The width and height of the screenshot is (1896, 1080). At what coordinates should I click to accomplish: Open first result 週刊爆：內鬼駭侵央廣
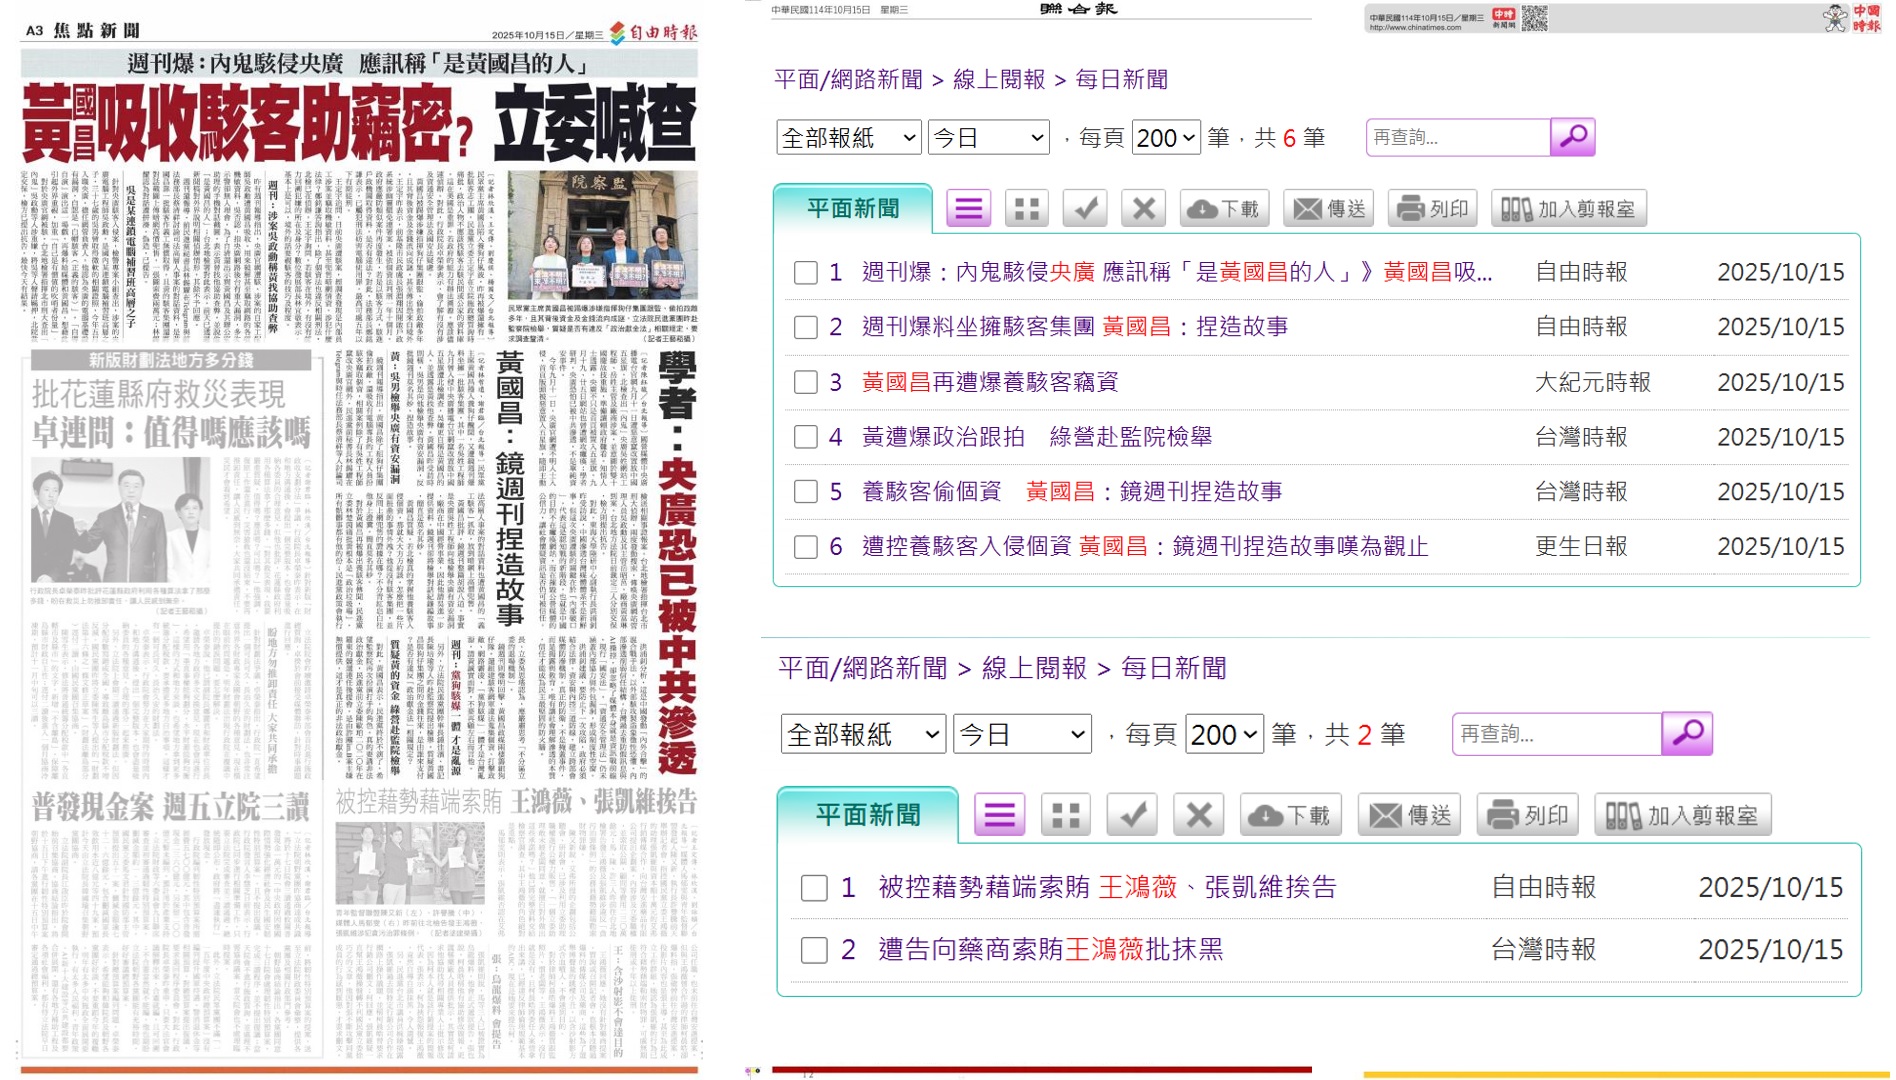point(1177,273)
